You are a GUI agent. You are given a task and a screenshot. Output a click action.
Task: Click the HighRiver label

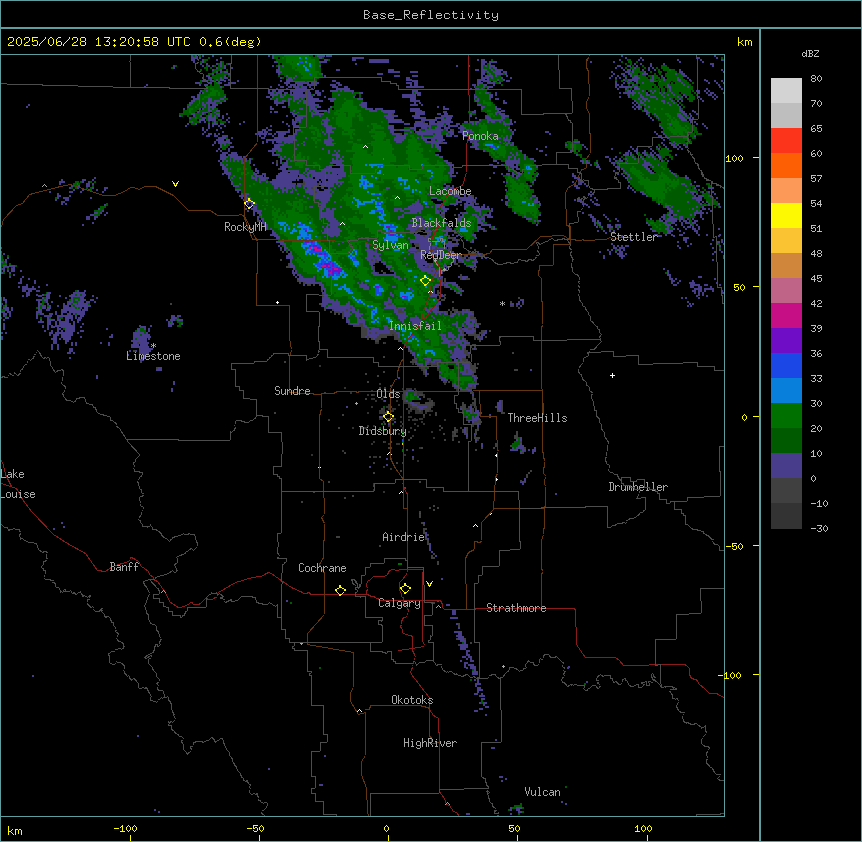(x=430, y=743)
